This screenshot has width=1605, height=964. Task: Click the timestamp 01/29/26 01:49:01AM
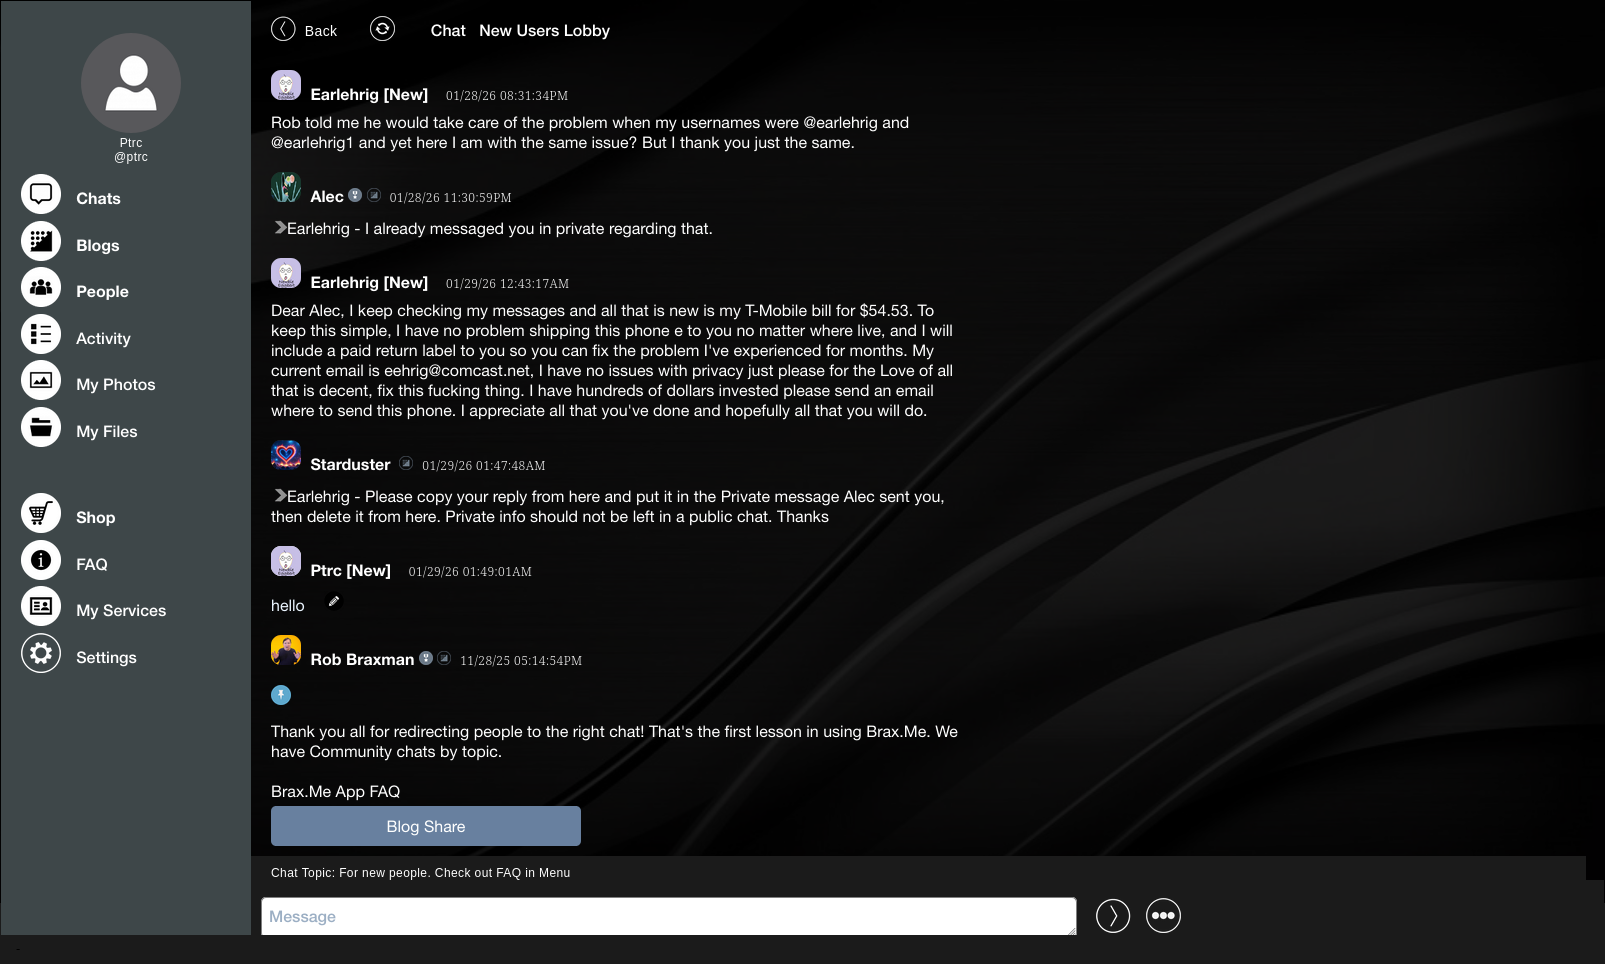click(x=470, y=571)
